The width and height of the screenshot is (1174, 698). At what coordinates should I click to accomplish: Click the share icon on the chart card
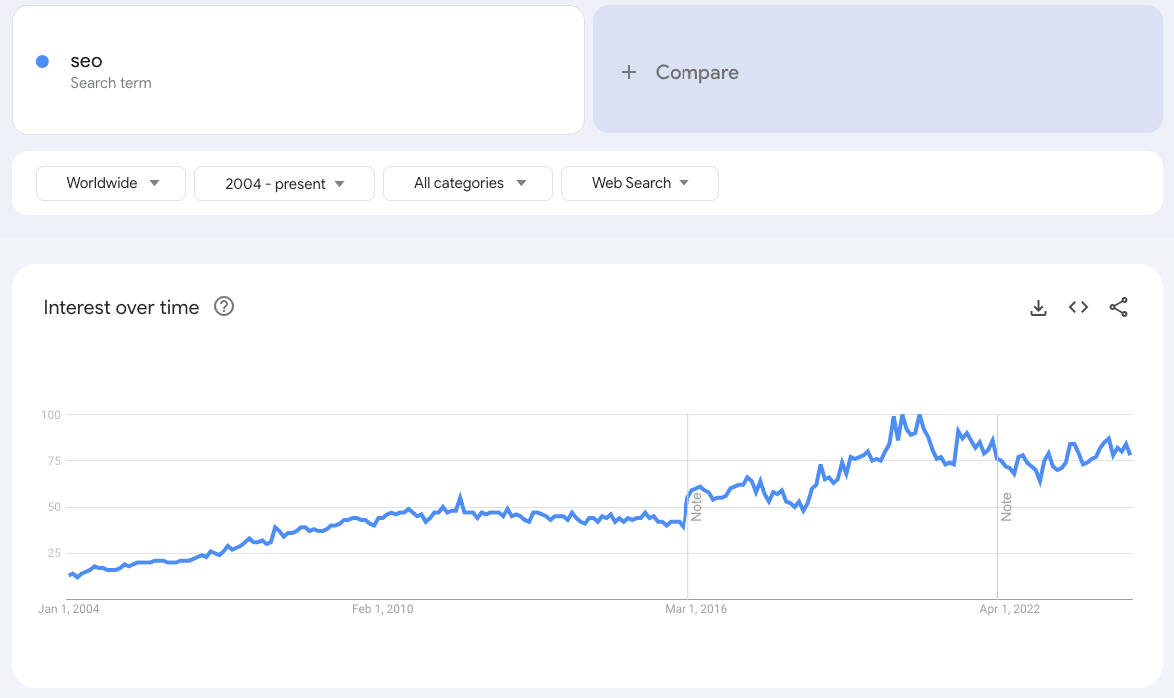(x=1118, y=308)
